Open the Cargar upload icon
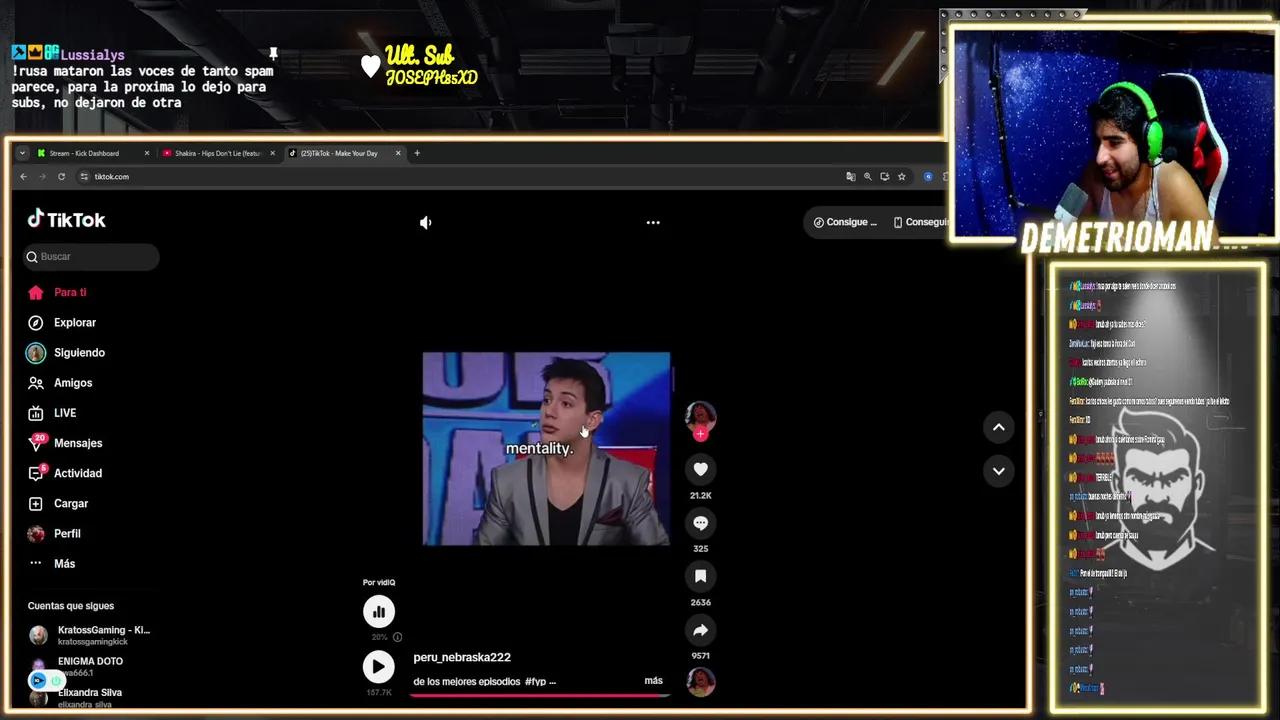1280x720 pixels. 36,503
